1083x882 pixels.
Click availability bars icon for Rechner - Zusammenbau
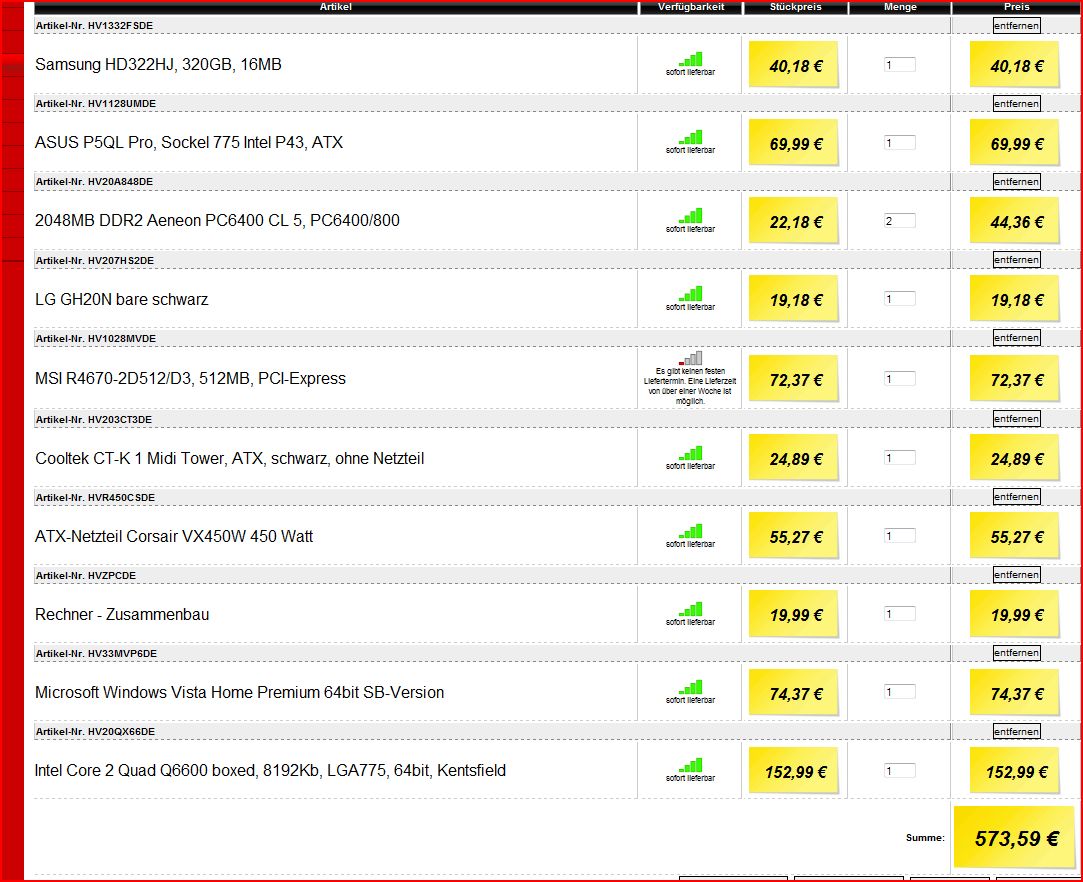(691, 608)
